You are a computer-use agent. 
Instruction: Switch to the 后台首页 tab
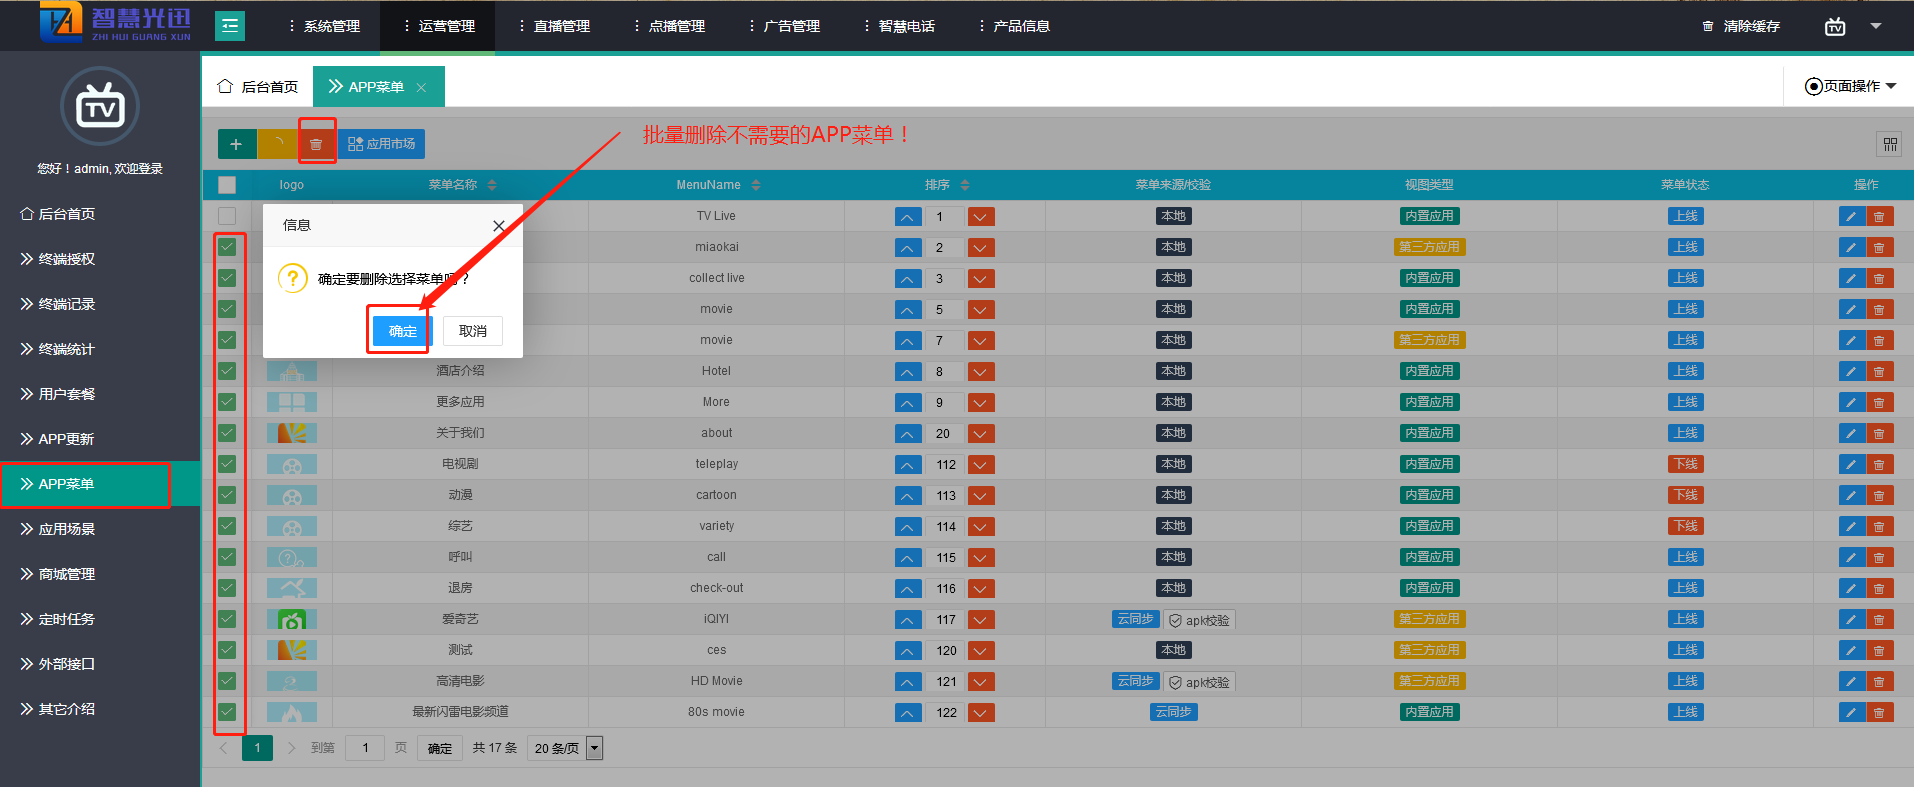(x=258, y=87)
